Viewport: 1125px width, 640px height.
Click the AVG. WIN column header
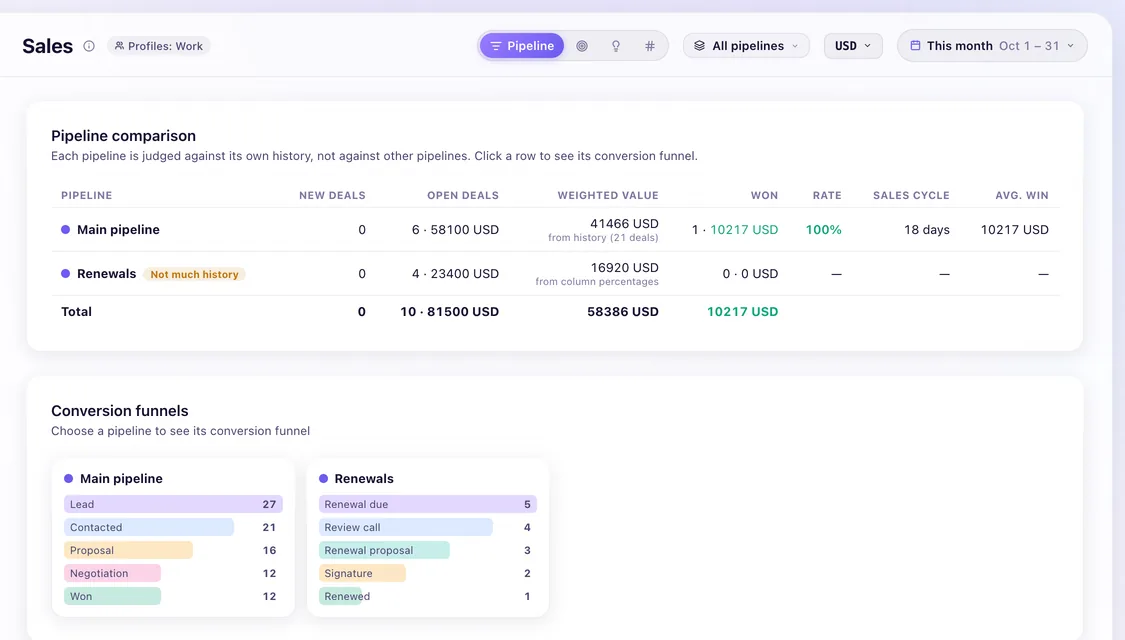[1022, 195]
